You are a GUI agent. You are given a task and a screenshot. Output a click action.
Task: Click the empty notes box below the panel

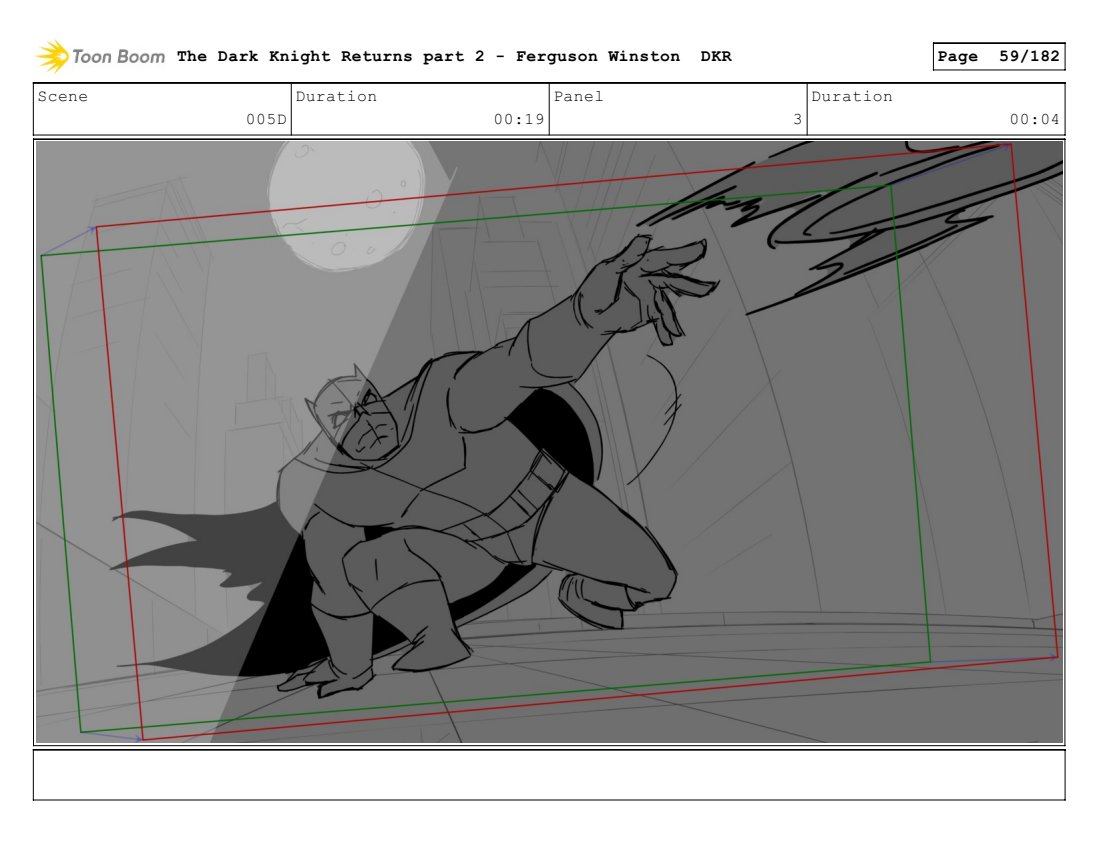pyautogui.click(x=549, y=775)
